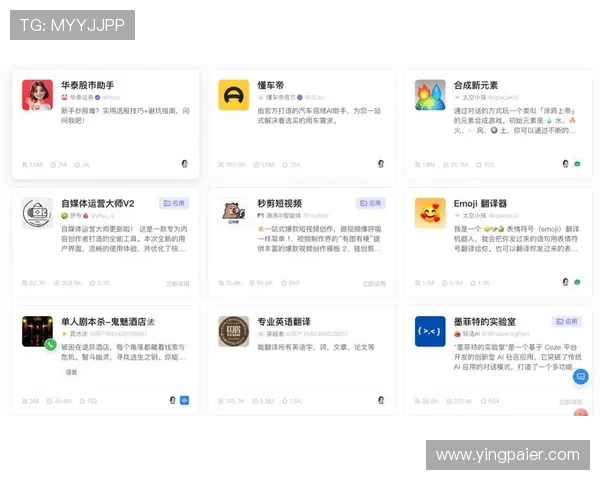Click the 应用 tag on 秒剪短视频 card
Screen dimensions: 600x480
click(370, 203)
